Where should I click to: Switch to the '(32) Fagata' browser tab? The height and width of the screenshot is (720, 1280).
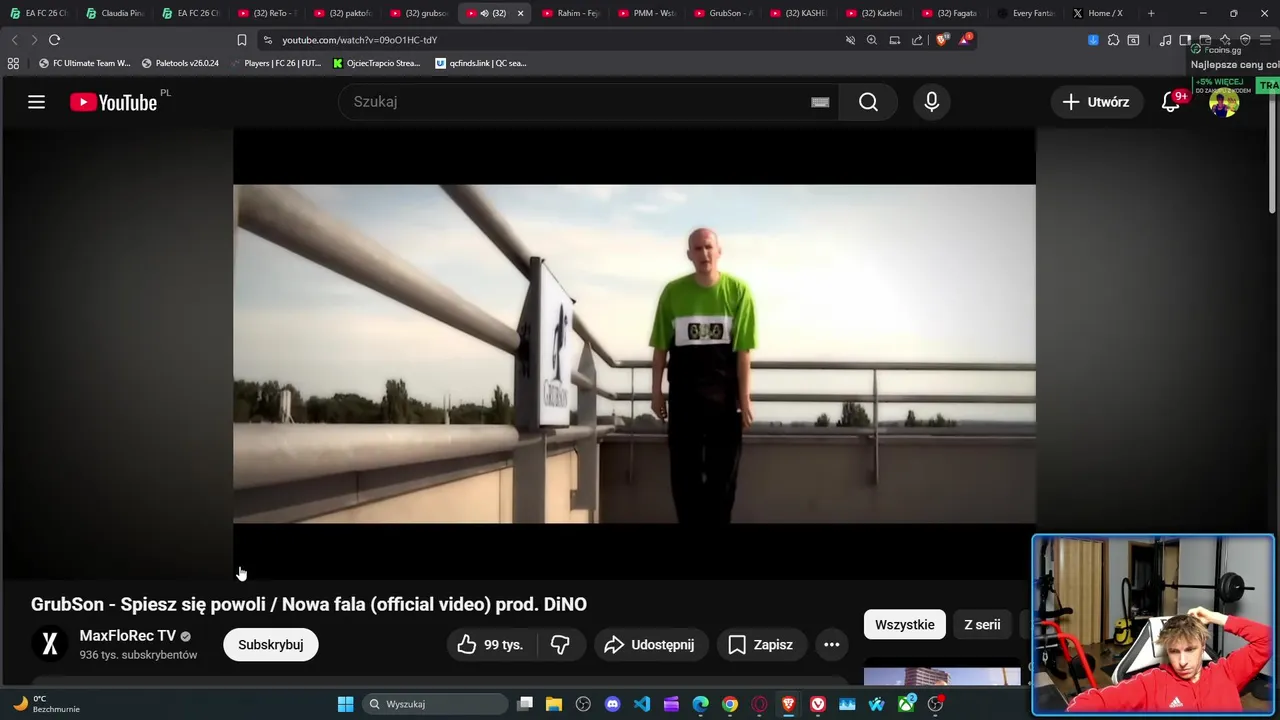click(952, 13)
